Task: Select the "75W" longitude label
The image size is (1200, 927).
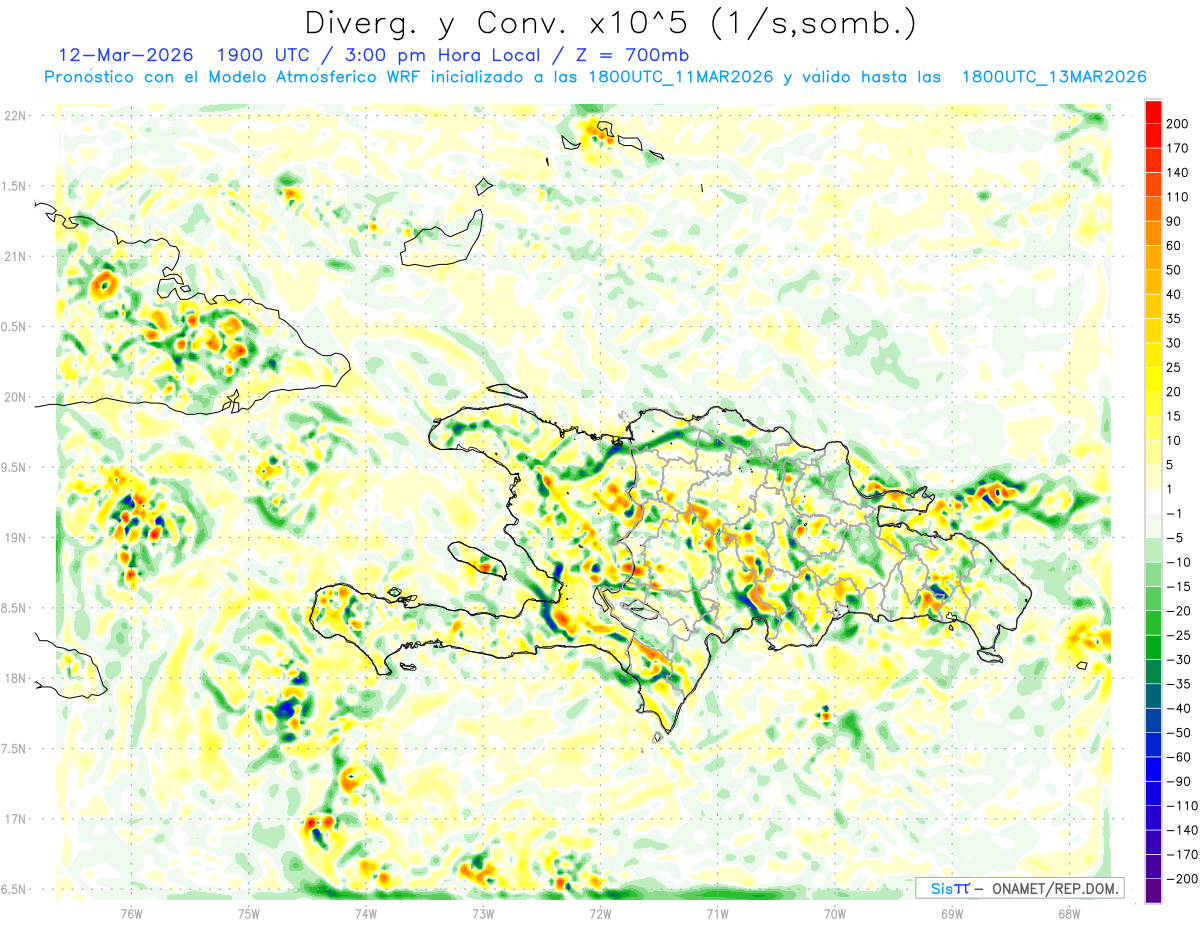Action: [x=249, y=912]
